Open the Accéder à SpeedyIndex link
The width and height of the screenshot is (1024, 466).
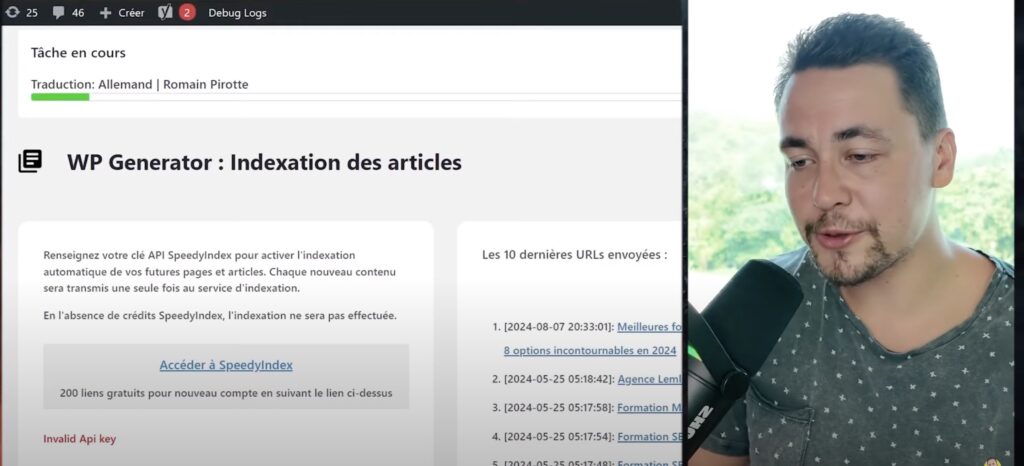tap(226, 365)
